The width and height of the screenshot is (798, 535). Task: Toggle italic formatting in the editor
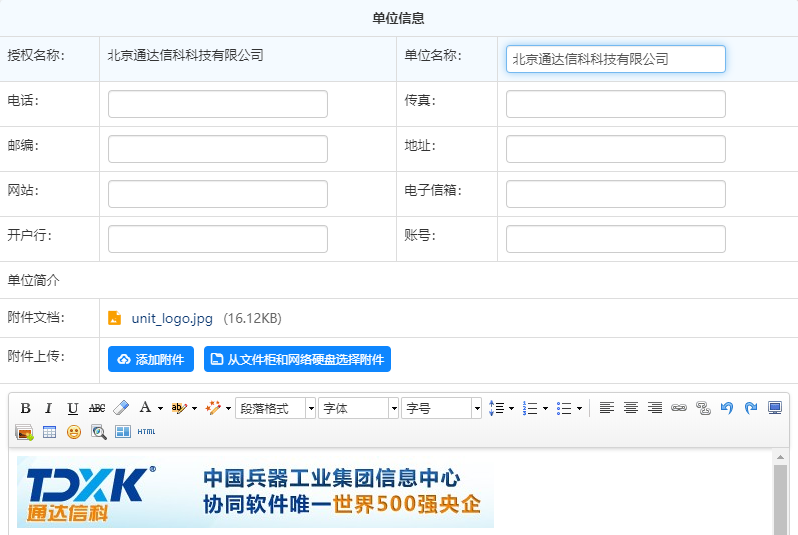pos(49,408)
